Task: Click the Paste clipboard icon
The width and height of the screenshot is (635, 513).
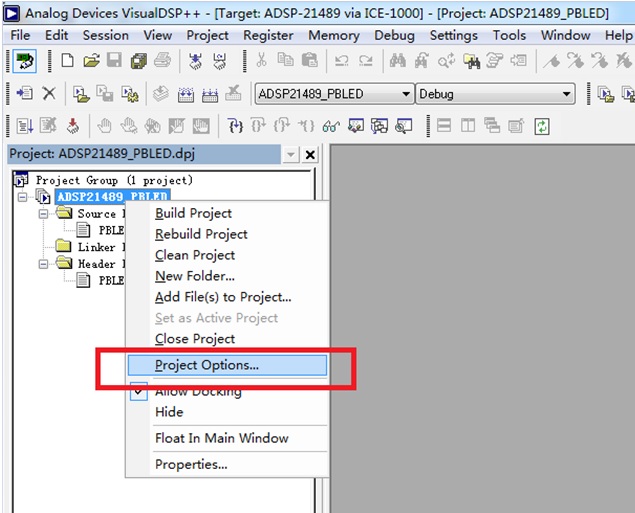Action: (310, 60)
